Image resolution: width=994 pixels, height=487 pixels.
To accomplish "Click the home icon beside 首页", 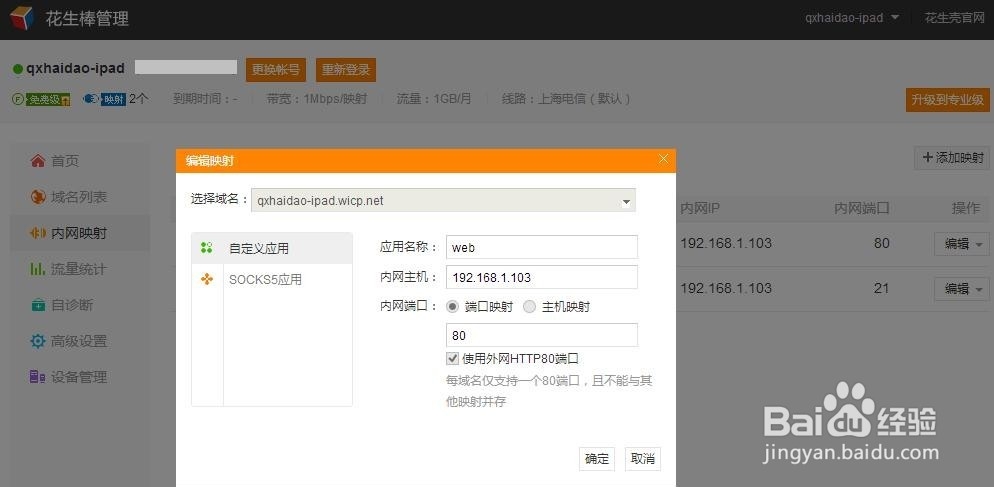I will click(x=38, y=161).
